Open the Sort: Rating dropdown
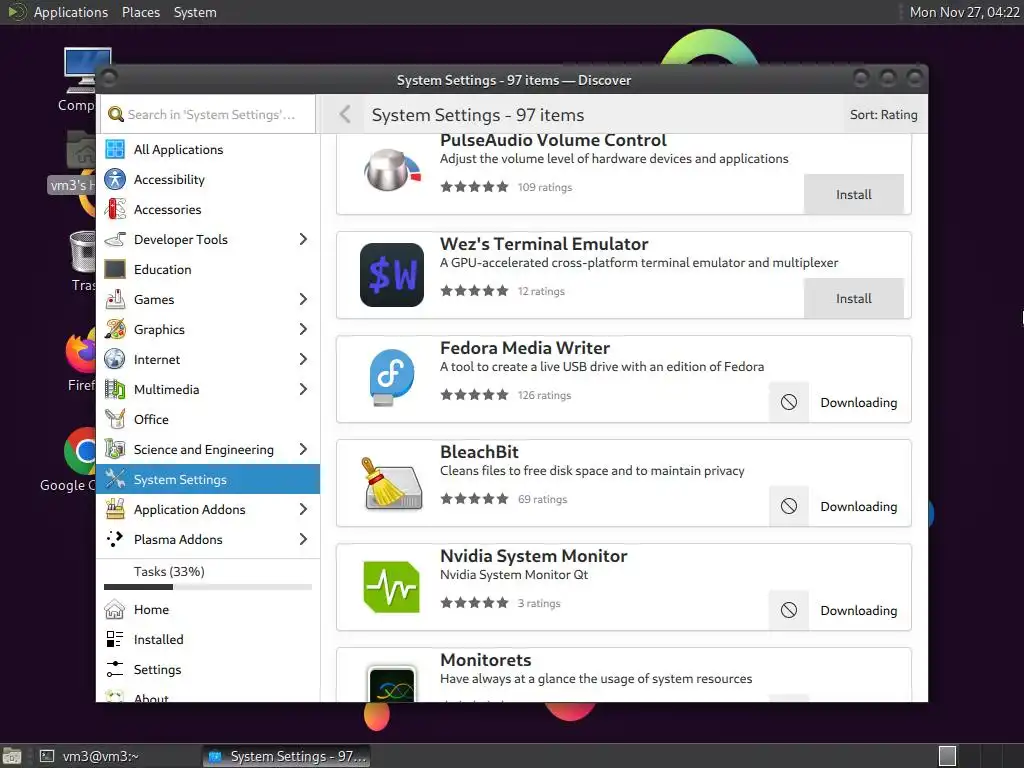 click(x=883, y=115)
